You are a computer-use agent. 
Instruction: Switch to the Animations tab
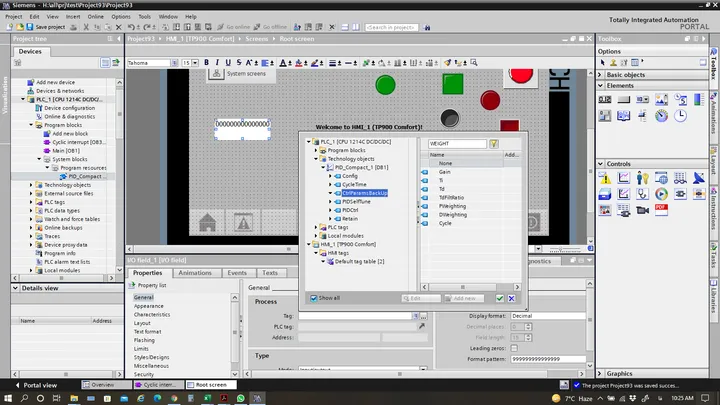(x=195, y=273)
